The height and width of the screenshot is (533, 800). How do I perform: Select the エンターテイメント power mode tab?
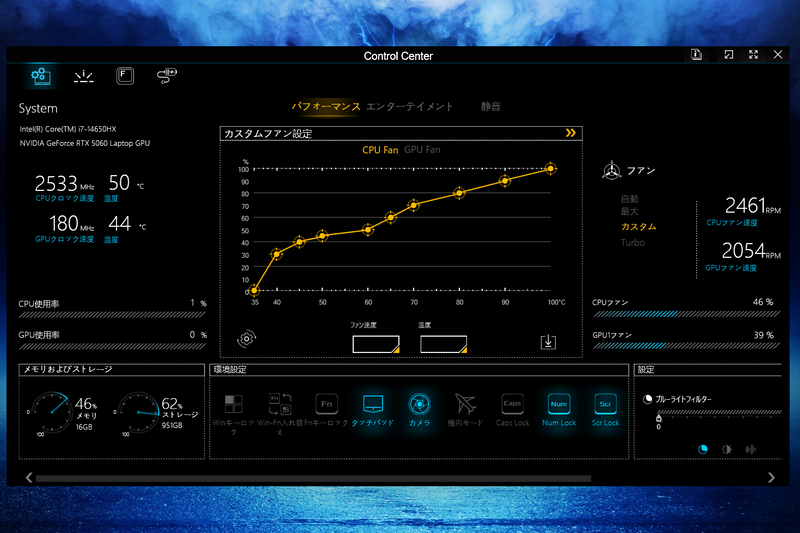(410, 107)
